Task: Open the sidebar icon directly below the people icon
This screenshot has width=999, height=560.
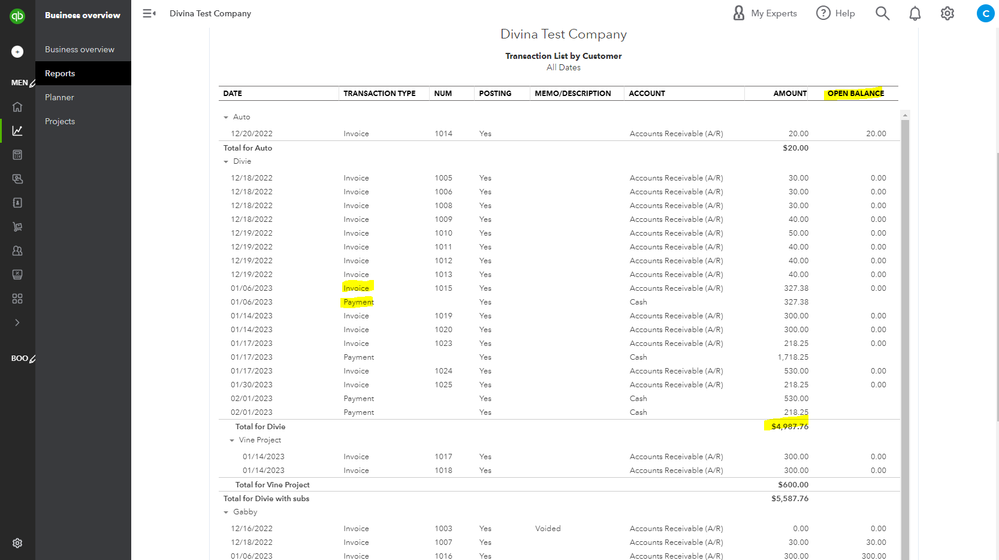Action: (x=17, y=275)
